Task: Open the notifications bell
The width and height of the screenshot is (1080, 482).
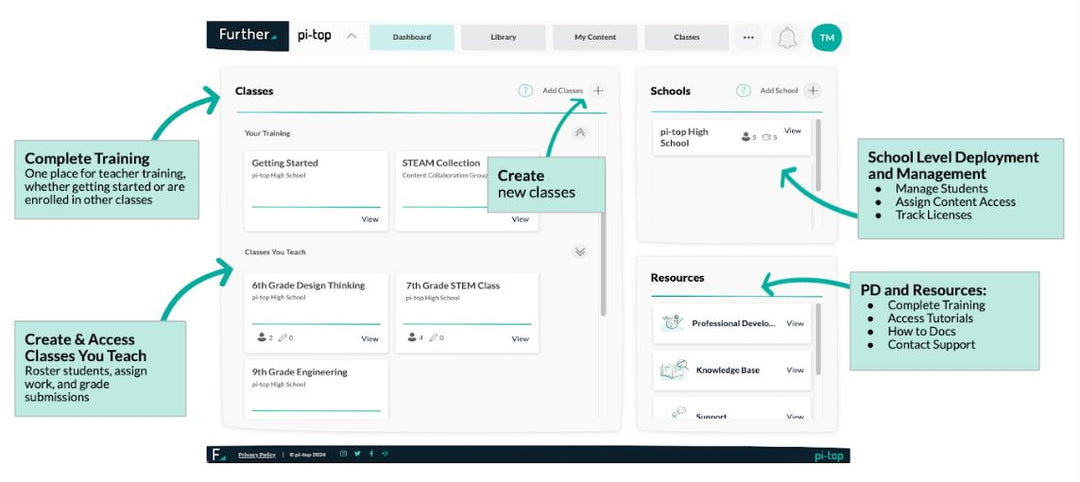Action: coord(787,38)
